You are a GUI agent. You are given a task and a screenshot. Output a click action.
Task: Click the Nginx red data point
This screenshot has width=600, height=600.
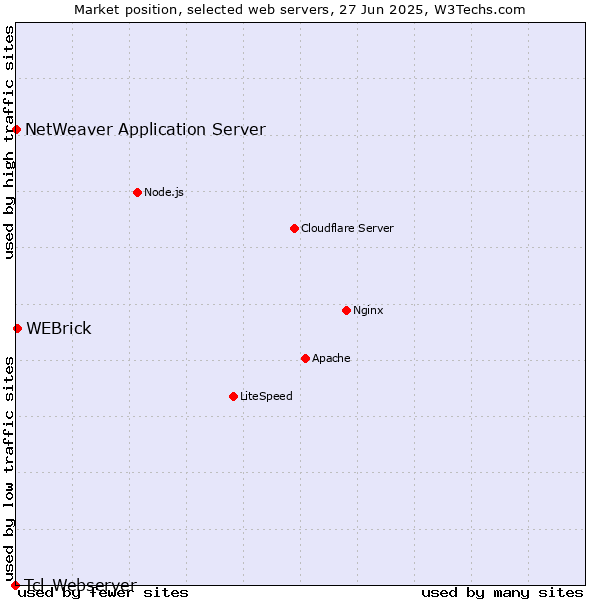346,310
